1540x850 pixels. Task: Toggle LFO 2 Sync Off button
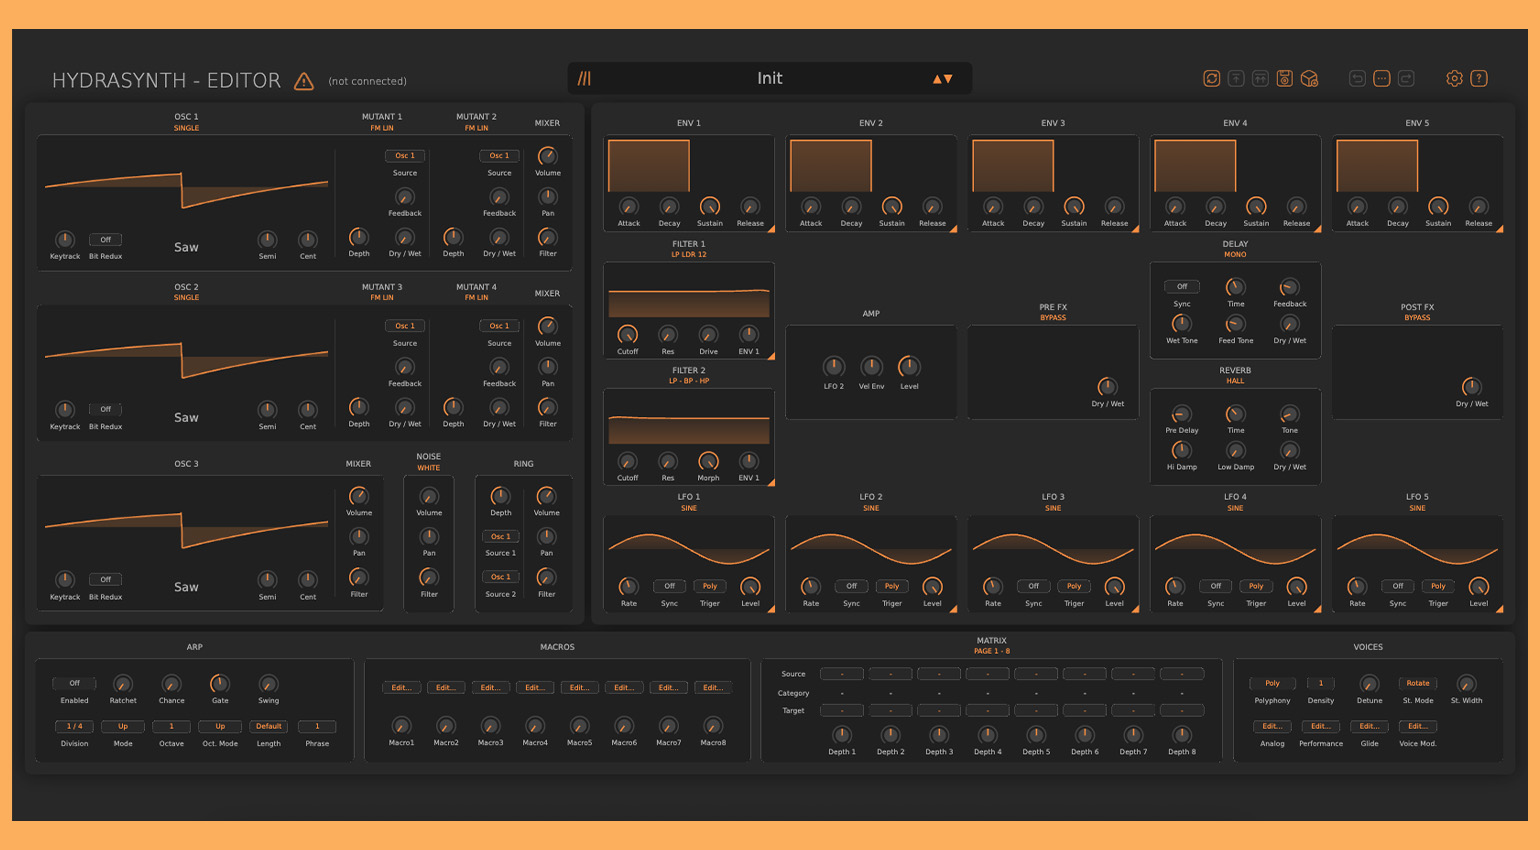[x=851, y=586]
